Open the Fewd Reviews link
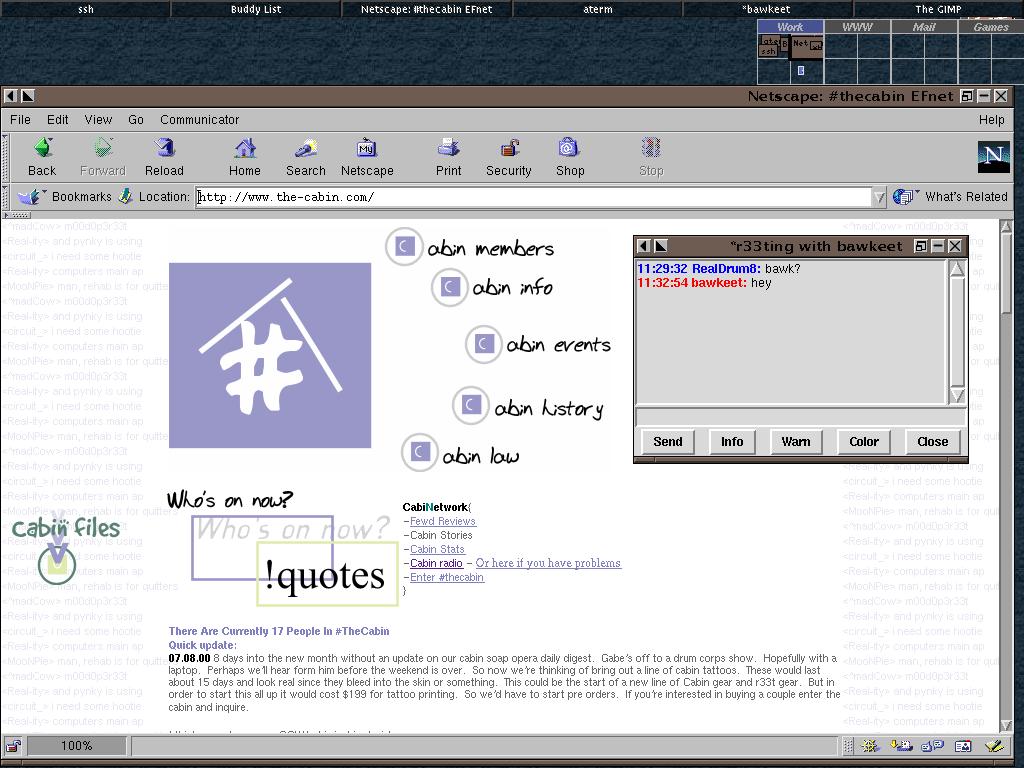 point(443,521)
